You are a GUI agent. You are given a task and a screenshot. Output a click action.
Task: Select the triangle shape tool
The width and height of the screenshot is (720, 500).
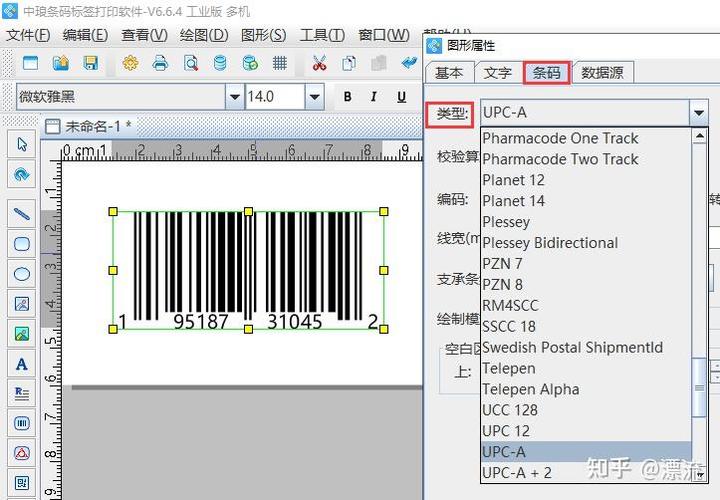click(22, 453)
